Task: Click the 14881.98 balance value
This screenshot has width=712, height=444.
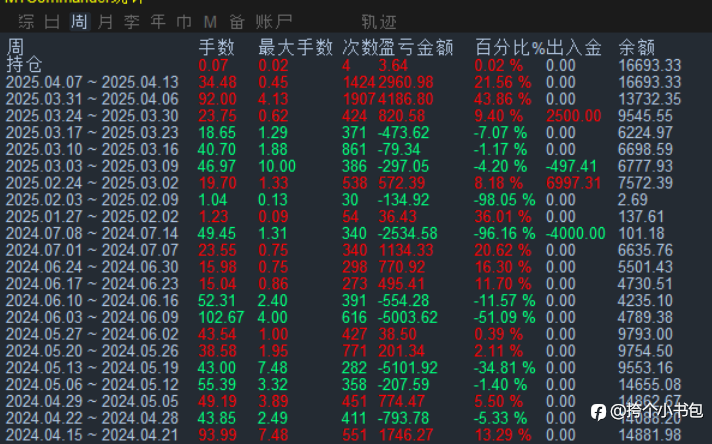Action: point(650,435)
